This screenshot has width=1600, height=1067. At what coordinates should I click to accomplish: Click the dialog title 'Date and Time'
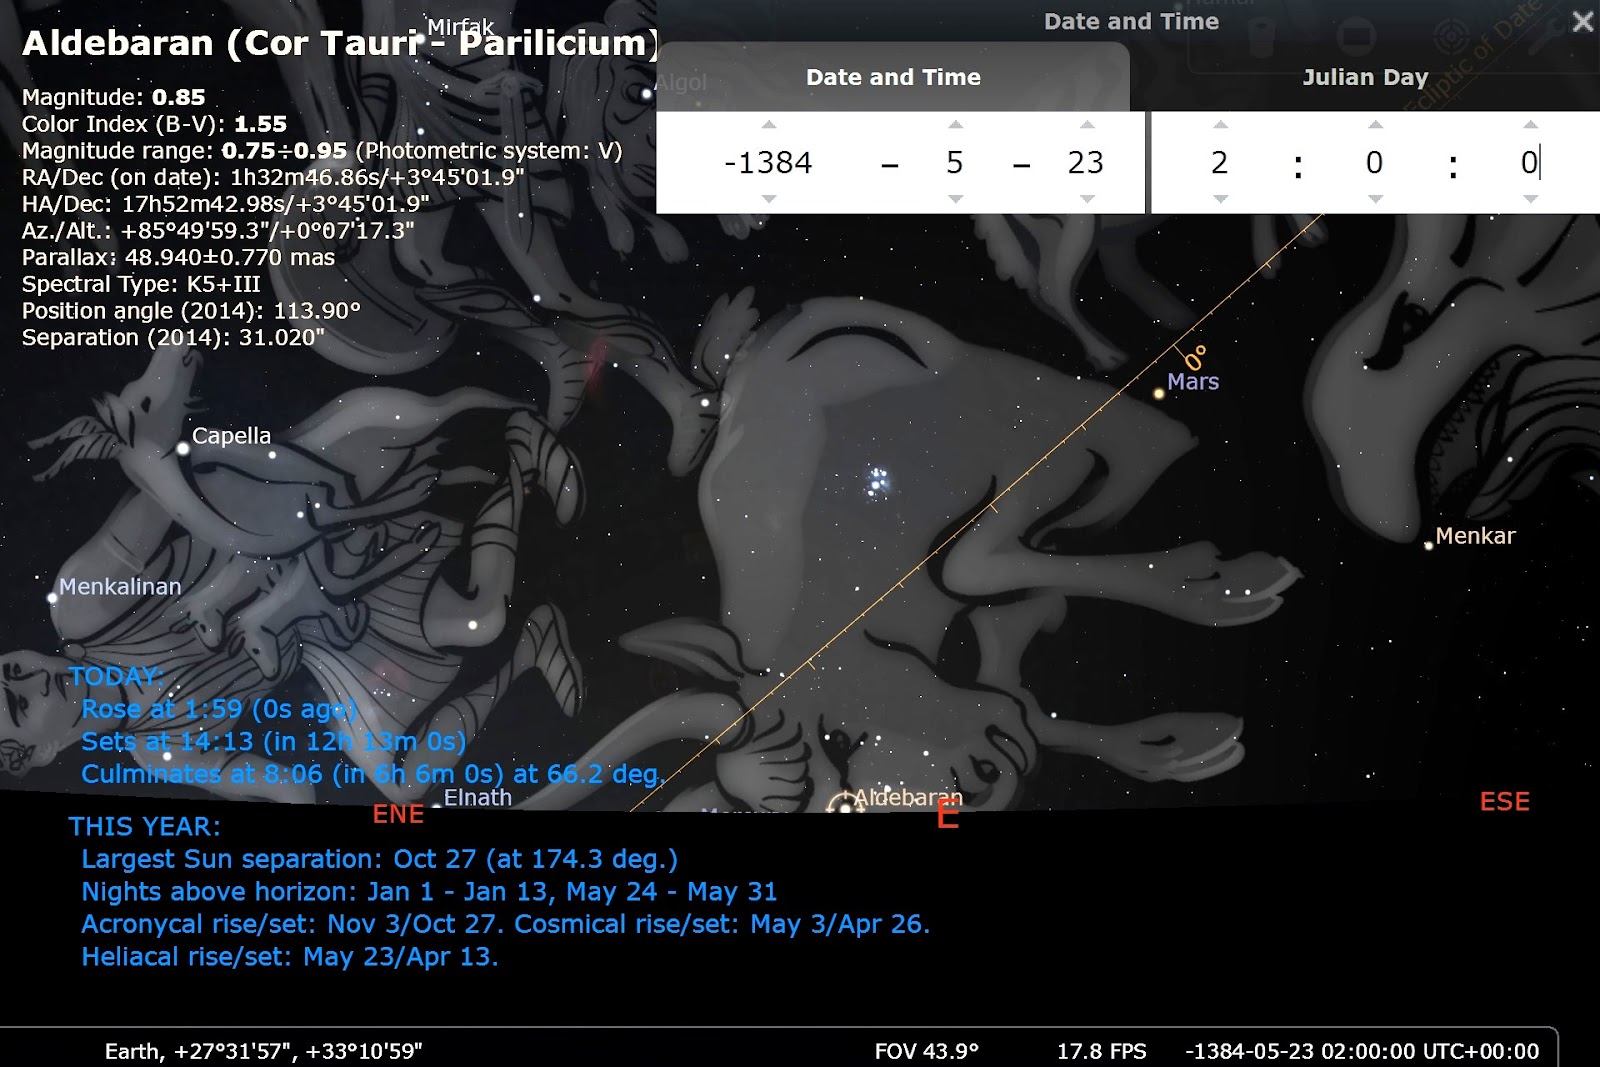[1131, 21]
